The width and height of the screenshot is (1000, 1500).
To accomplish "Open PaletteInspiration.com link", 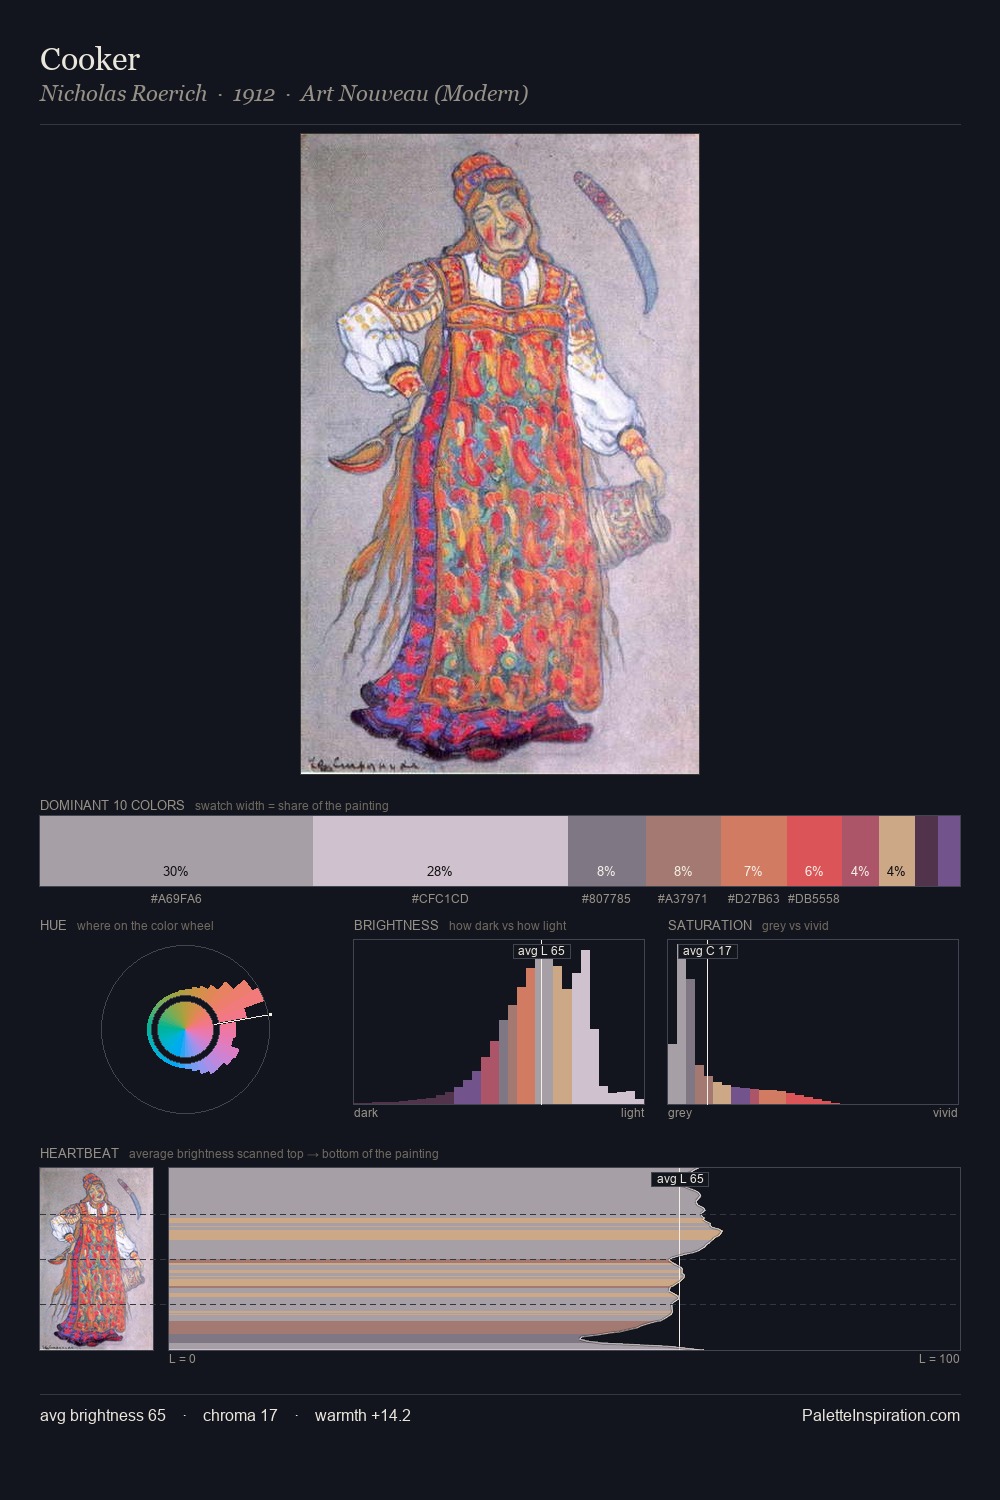I will [x=881, y=1415].
